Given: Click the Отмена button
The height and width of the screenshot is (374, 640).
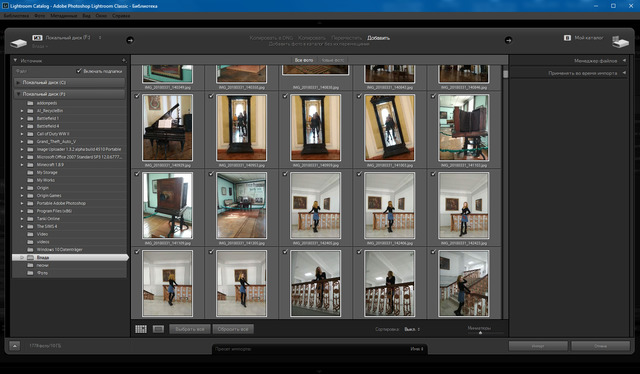Looking at the screenshot, I should (x=600, y=346).
